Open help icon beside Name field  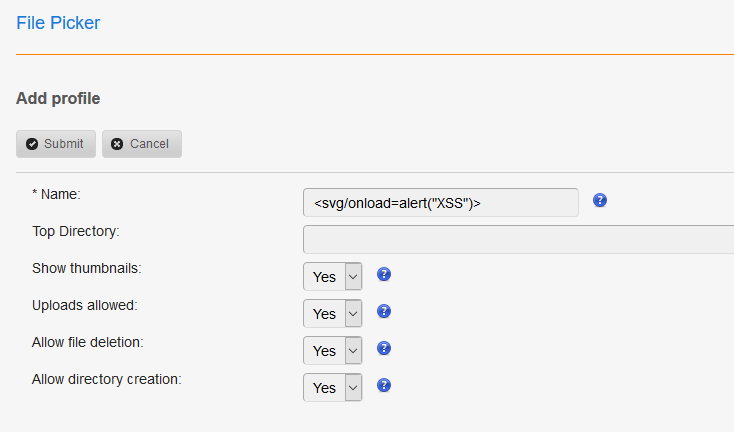point(600,200)
